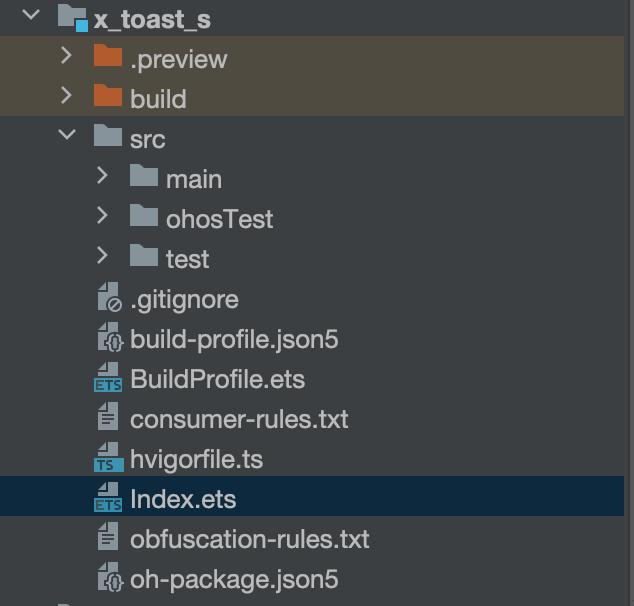The height and width of the screenshot is (606, 634).
Task: Click the orange build folder icon
Action: pyautogui.click(x=107, y=96)
